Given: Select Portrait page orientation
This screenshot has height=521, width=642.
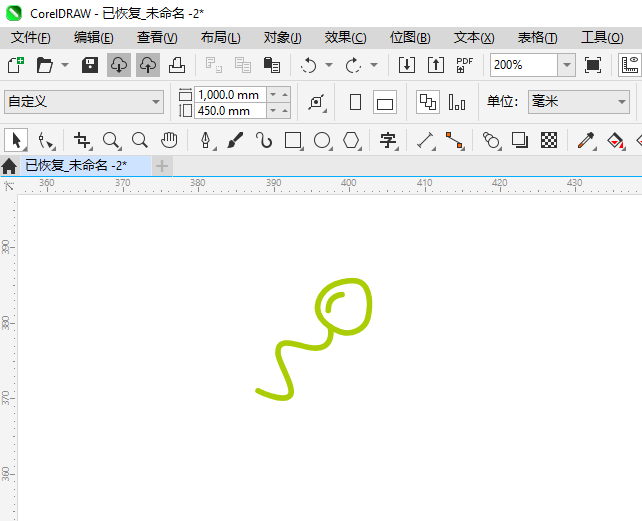Looking at the screenshot, I should click(355, 102).
